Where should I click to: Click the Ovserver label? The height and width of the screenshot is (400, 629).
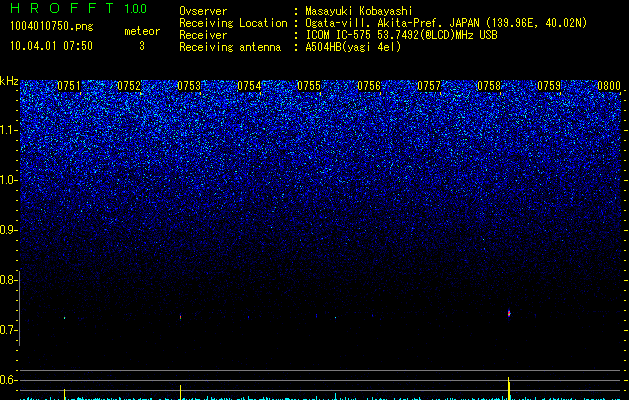click(x=203, y=11)
